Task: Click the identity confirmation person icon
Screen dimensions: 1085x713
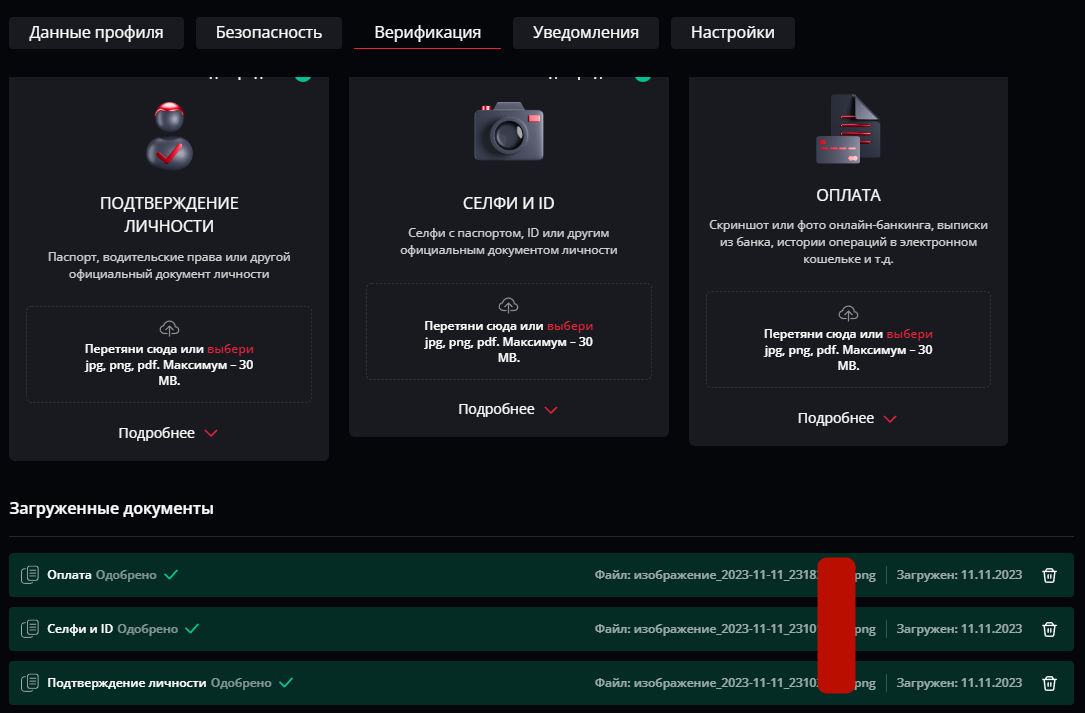Action: click(169, 136)
